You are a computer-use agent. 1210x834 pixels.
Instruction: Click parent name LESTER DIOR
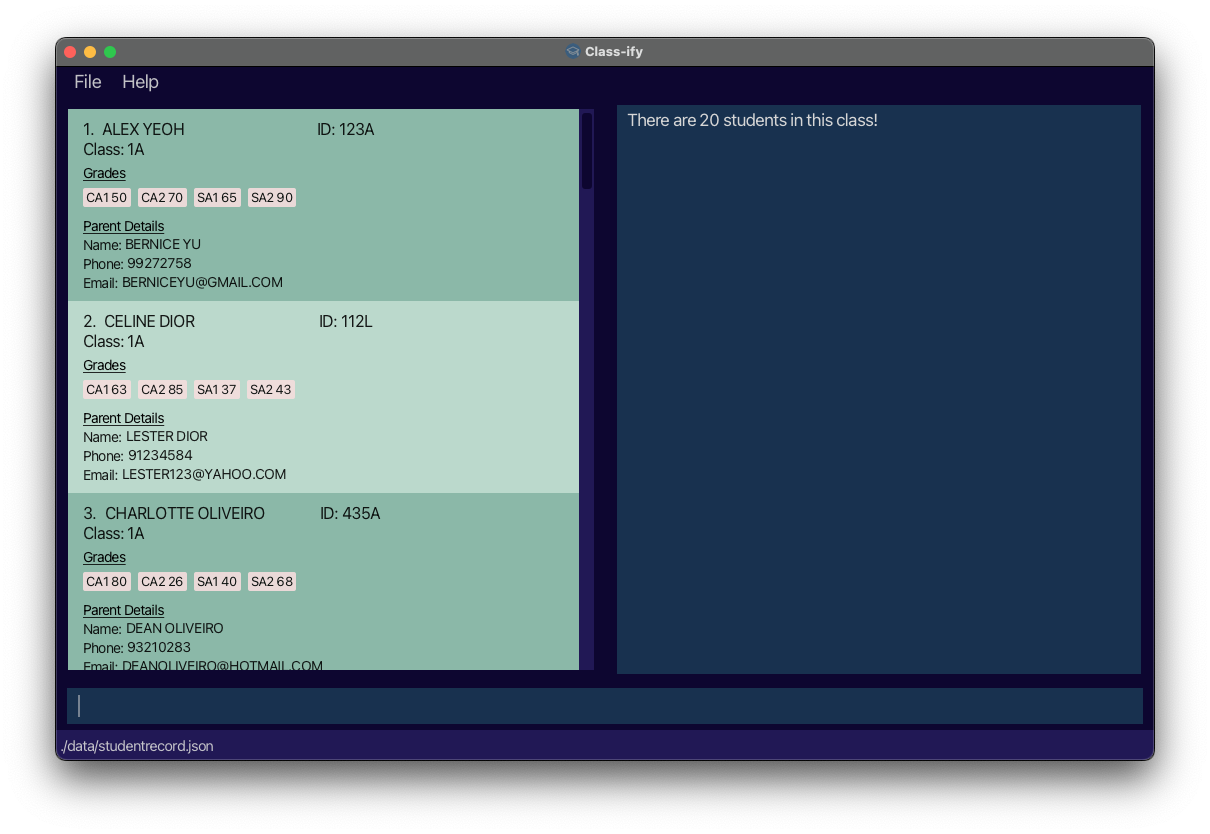point(167,437)
